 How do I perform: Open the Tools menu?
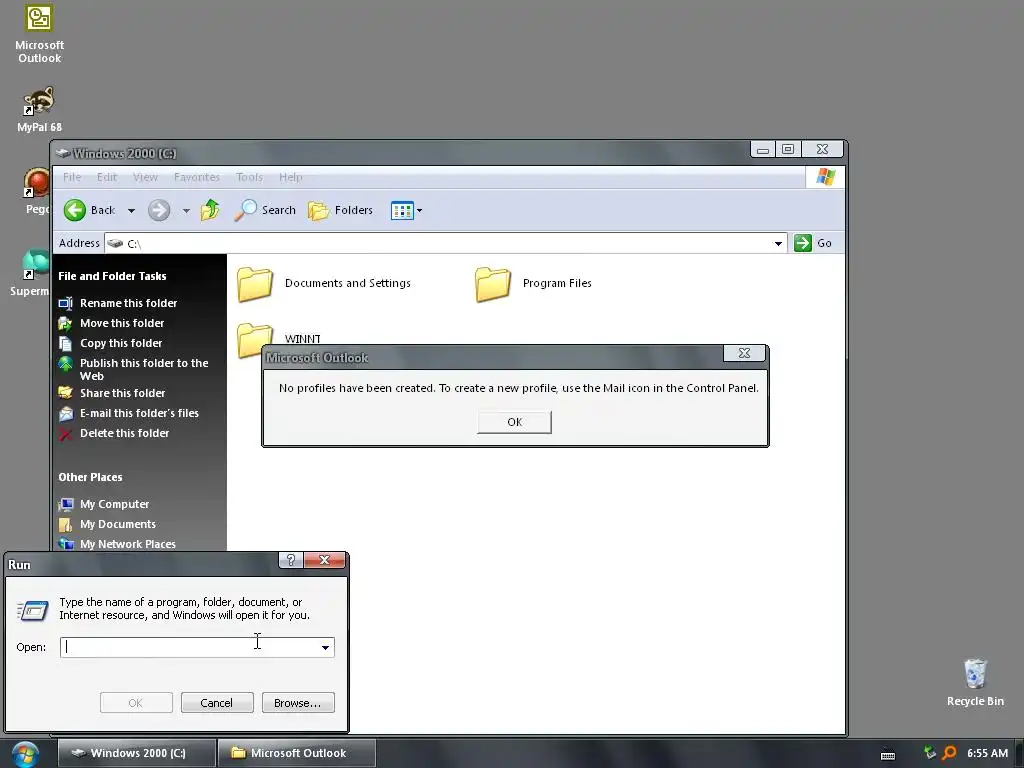click(249, 177)
